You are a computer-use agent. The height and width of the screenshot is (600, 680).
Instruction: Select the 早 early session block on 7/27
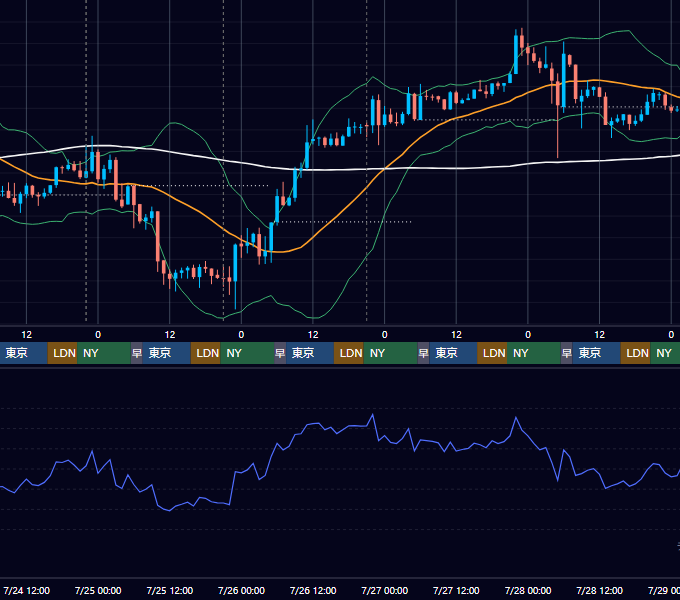pyautogui.click(x=423, y=353)
